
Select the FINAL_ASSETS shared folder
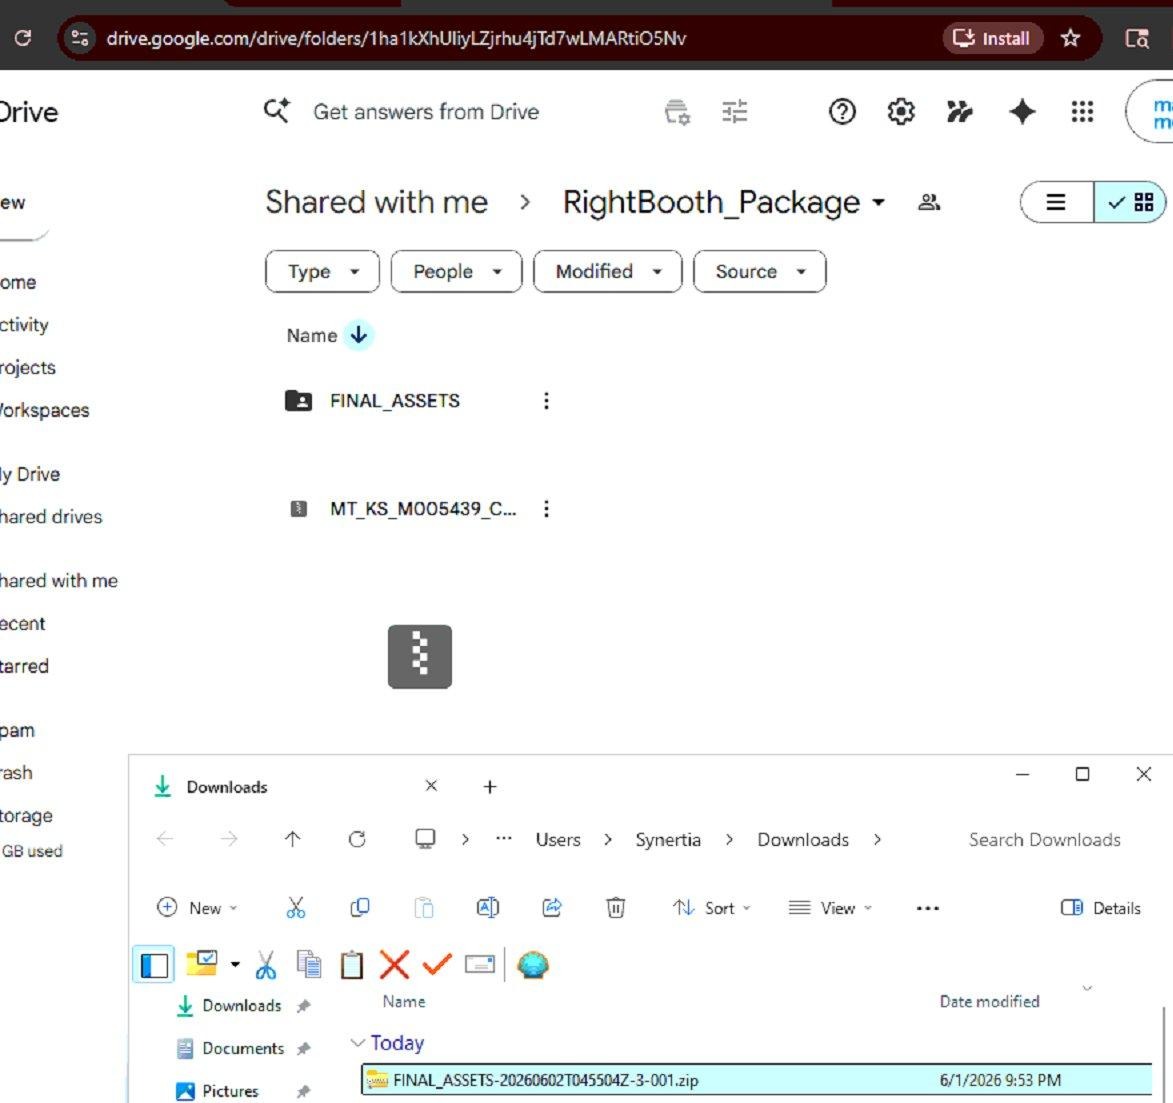(395, 401)
